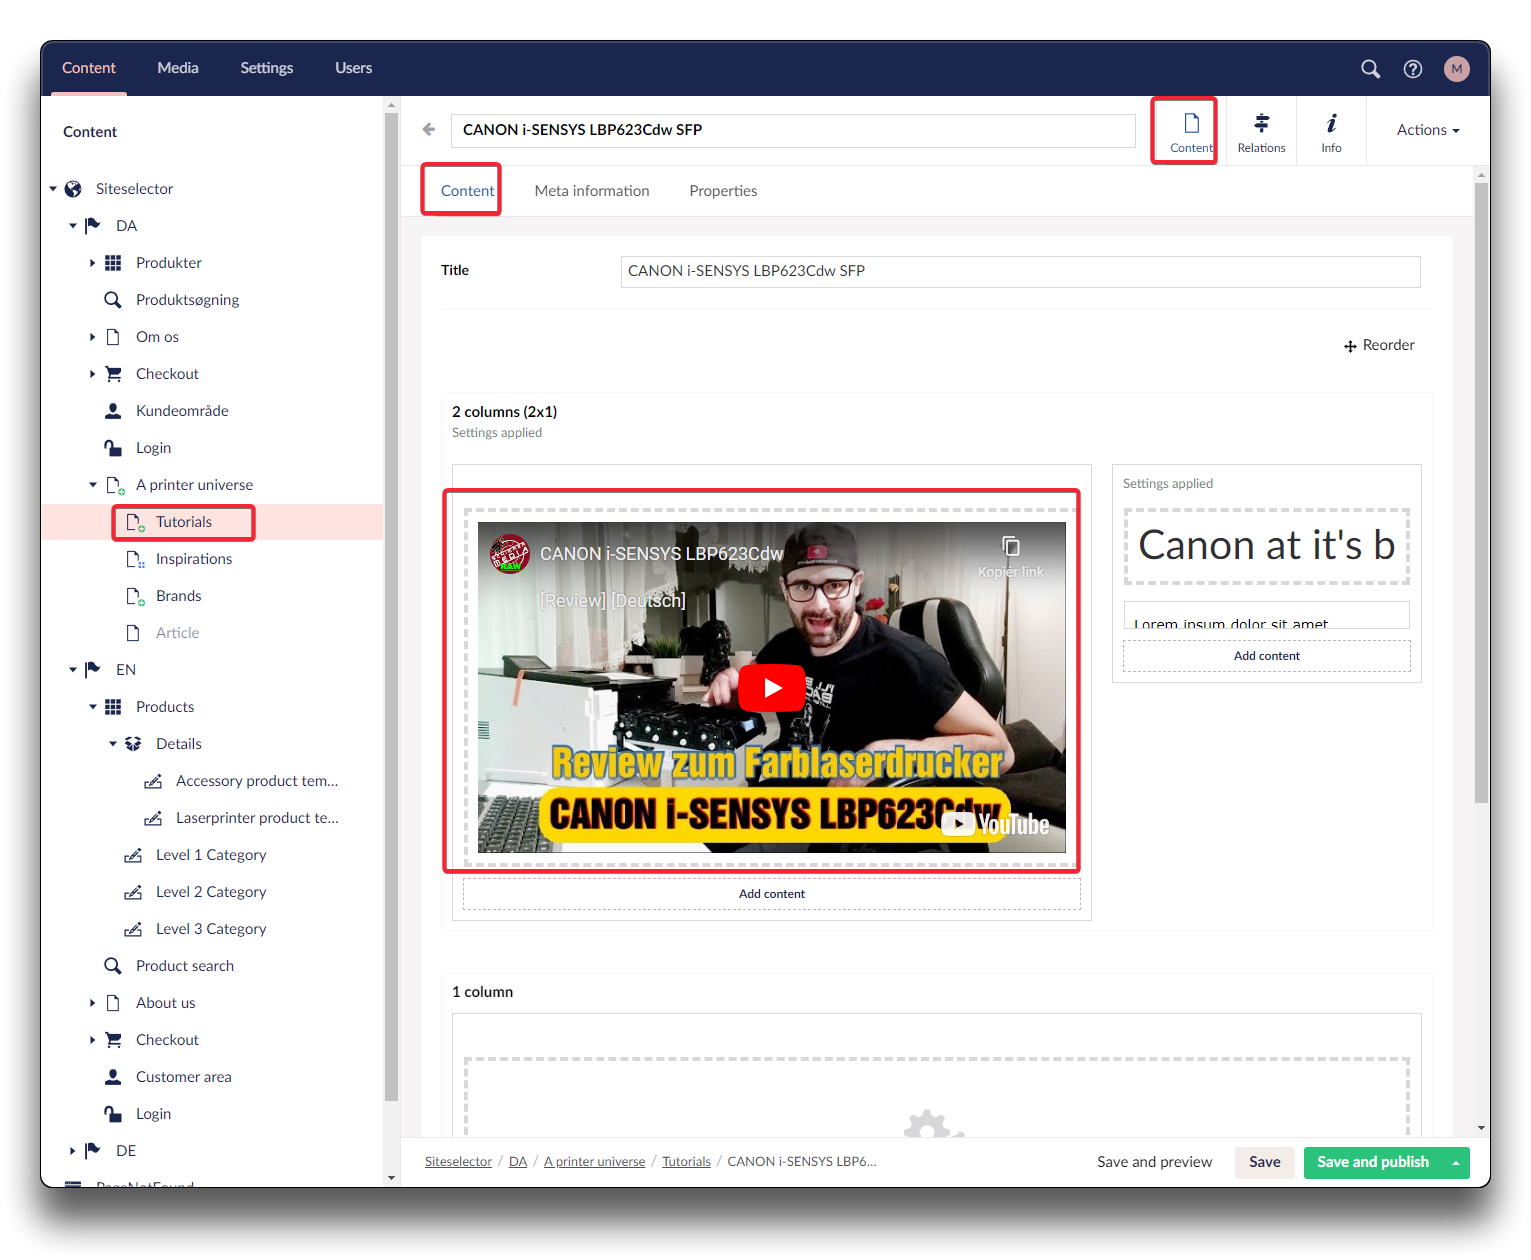Viewport: 1531px width, 1260px height.
Task: Click the user avatar in header
Action: pos(1456,69)
